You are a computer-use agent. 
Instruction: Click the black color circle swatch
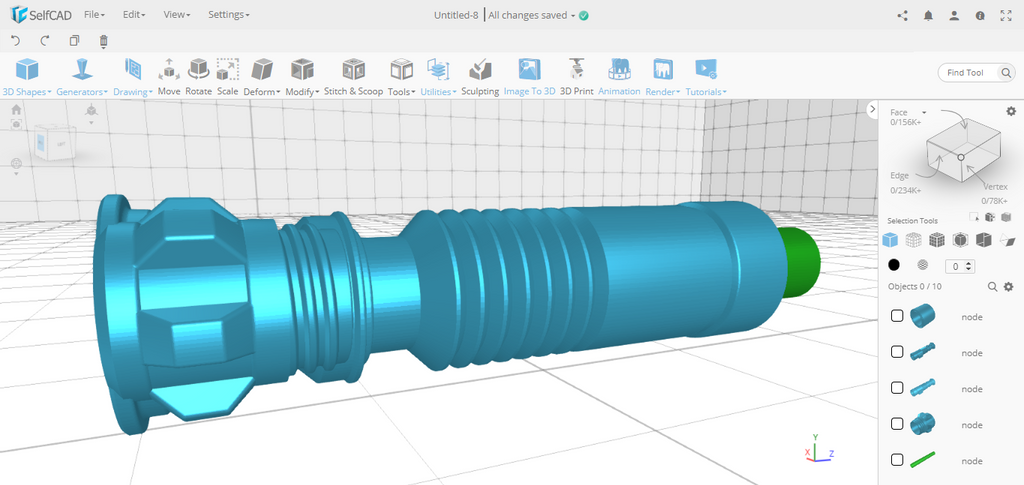click(894, 265)
